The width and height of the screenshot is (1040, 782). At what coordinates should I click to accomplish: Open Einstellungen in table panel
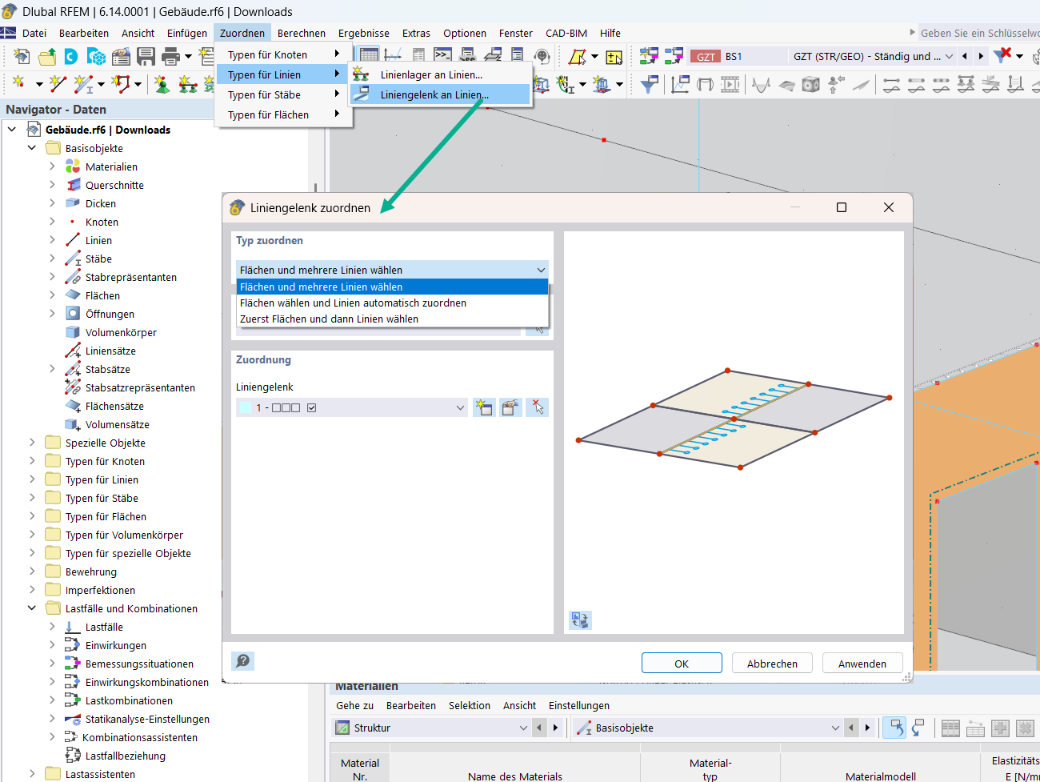click(578, 705)
